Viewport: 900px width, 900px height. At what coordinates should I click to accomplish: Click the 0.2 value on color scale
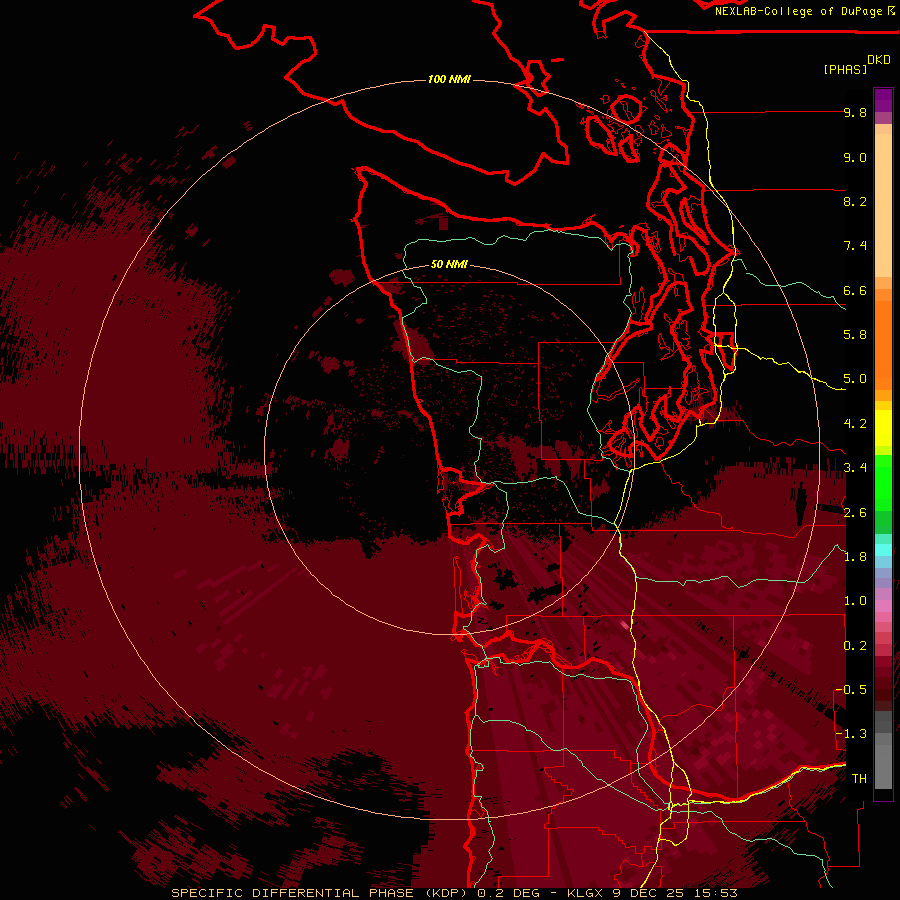[855, 645]
